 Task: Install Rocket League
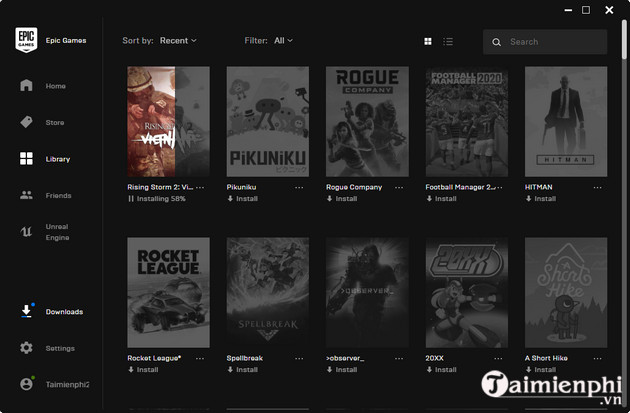(143, 370)
